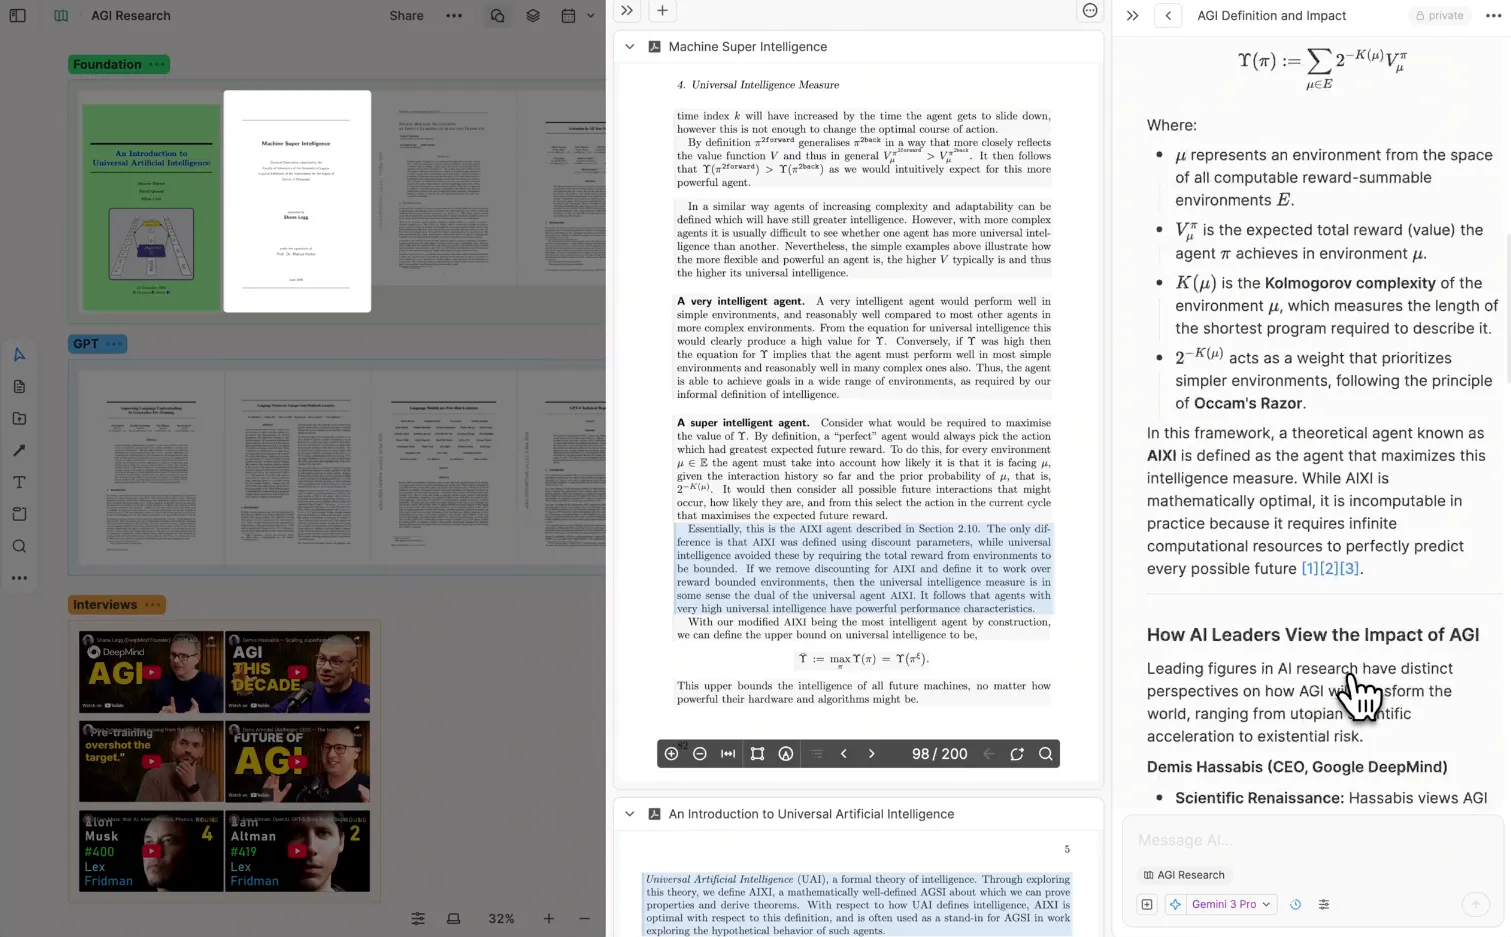The height and width of the screenshot is (937, 1511).
Task: Add attachment with the boxed plus icon
Action: [x=1147, y=904]
